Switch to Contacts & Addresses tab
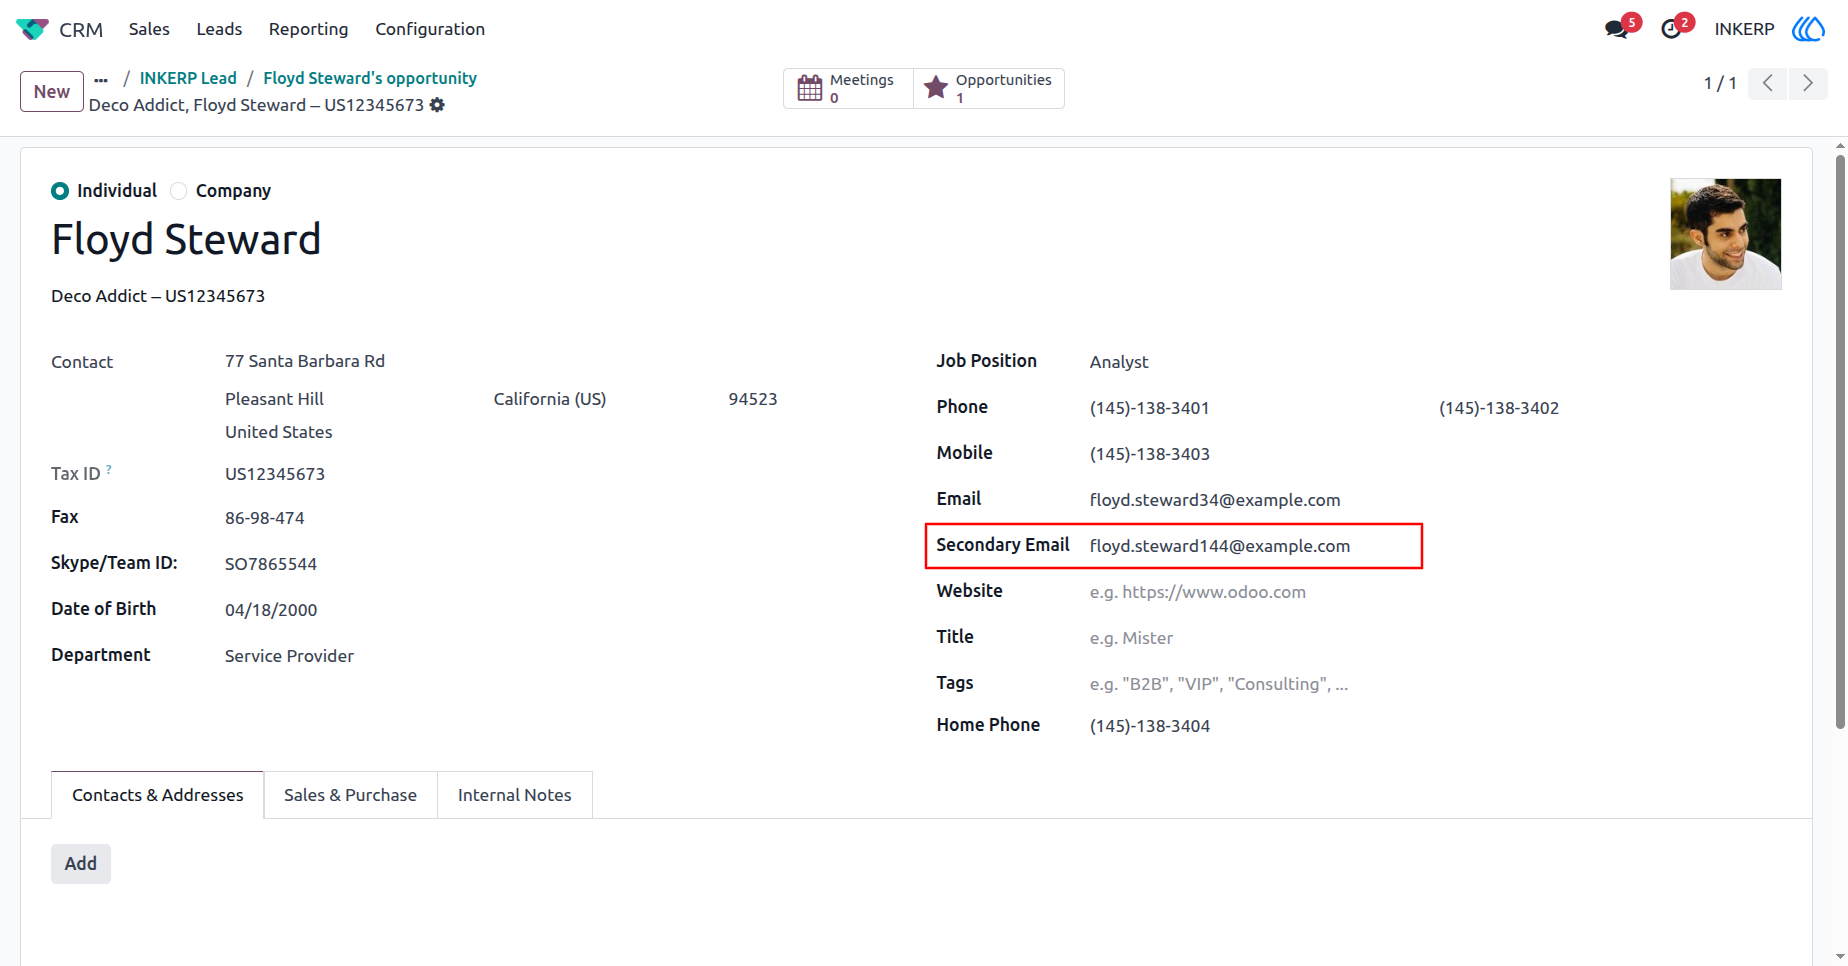 coord(158,795)
